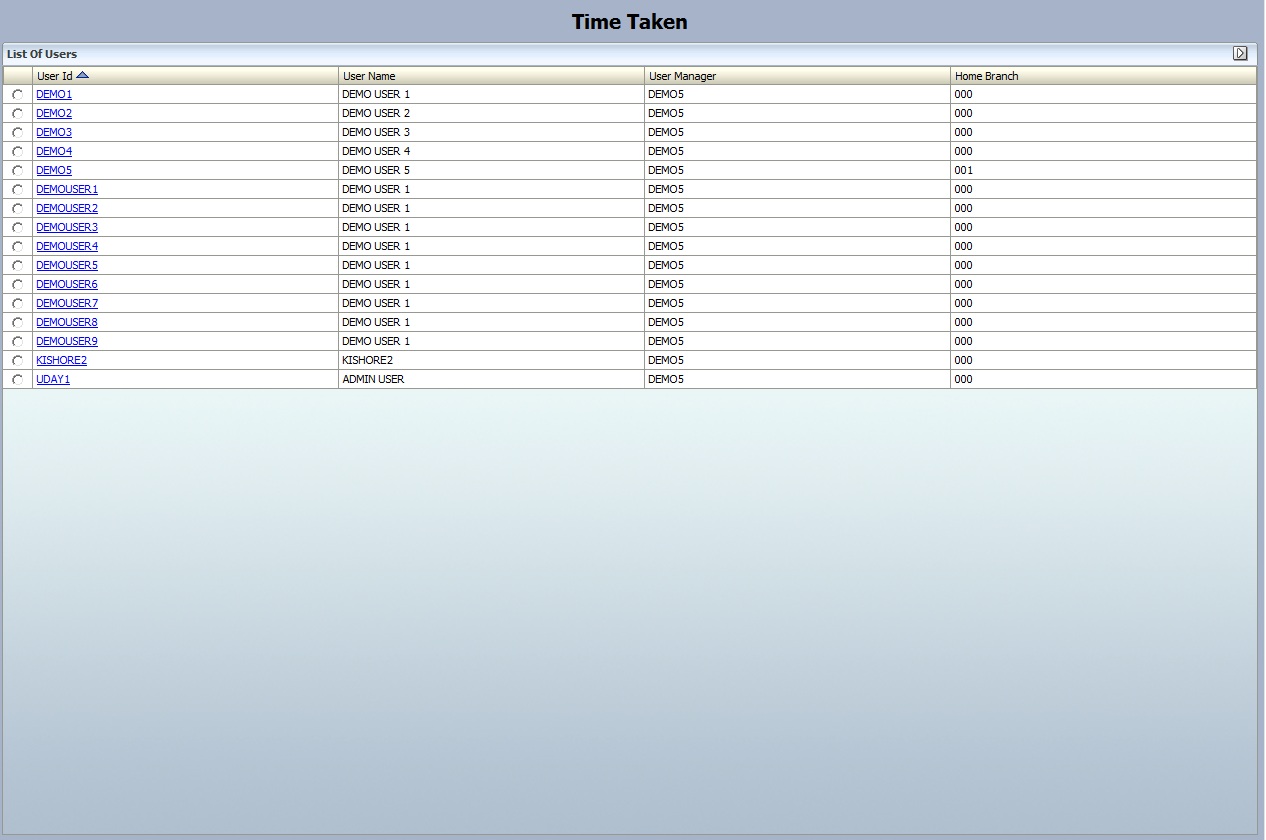Click the "001" home branch cell
The image size is (1266, 840).
[1104, 170]
